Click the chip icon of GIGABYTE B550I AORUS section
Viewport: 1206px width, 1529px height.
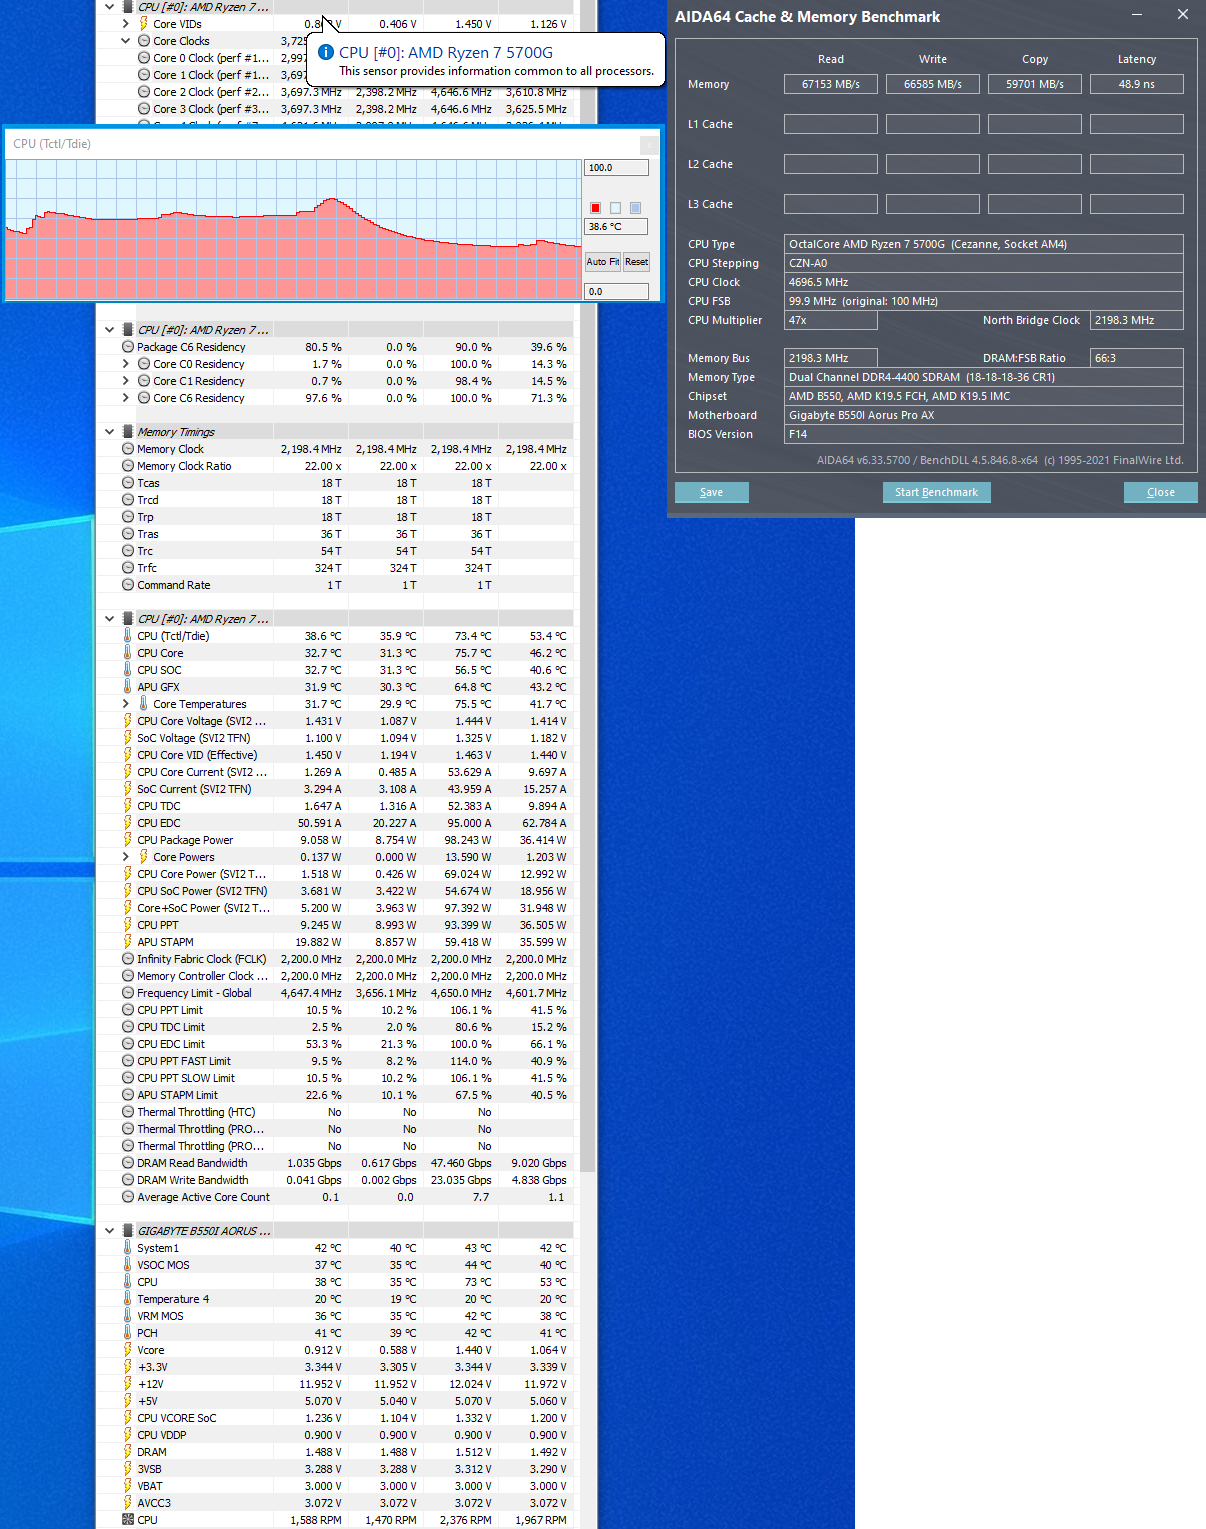[x=128, y=1231]
